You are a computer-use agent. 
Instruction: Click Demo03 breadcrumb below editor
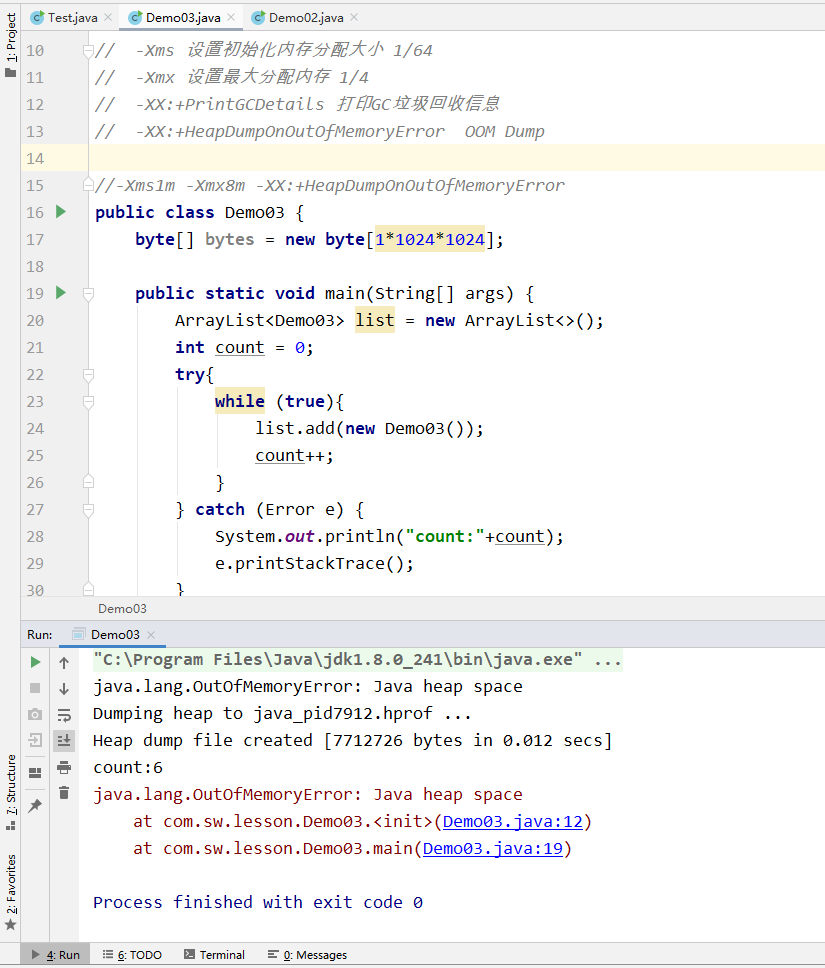[122, 609]
